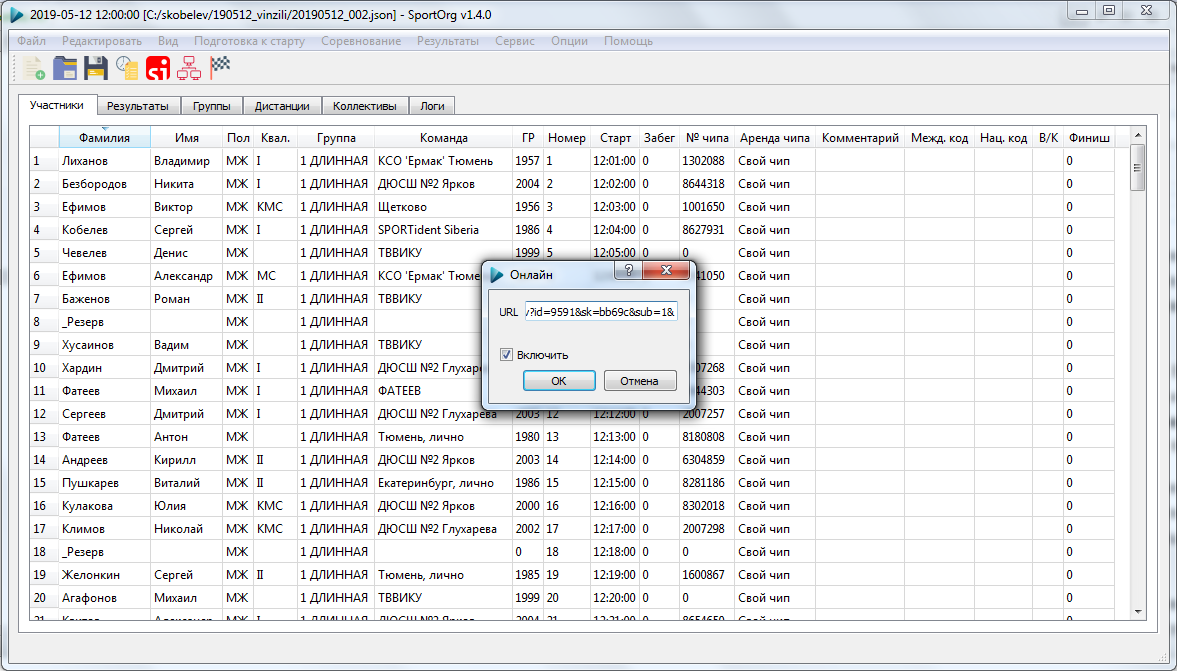Select surname cell Хусаинов
Viewport: 1177px width, 671px height.
coord(104,345)
